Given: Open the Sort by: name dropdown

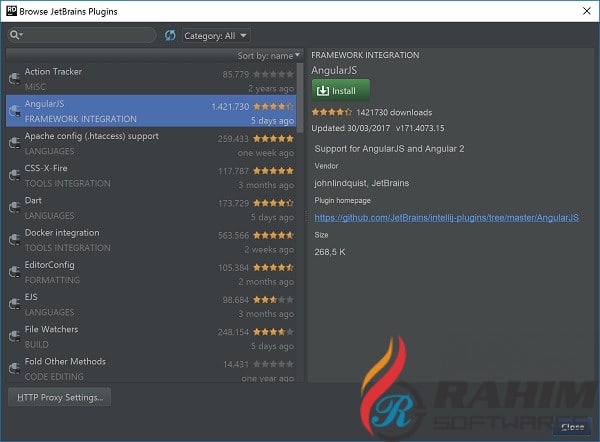Looking at the screenshot, I should [x=269, y=56].
